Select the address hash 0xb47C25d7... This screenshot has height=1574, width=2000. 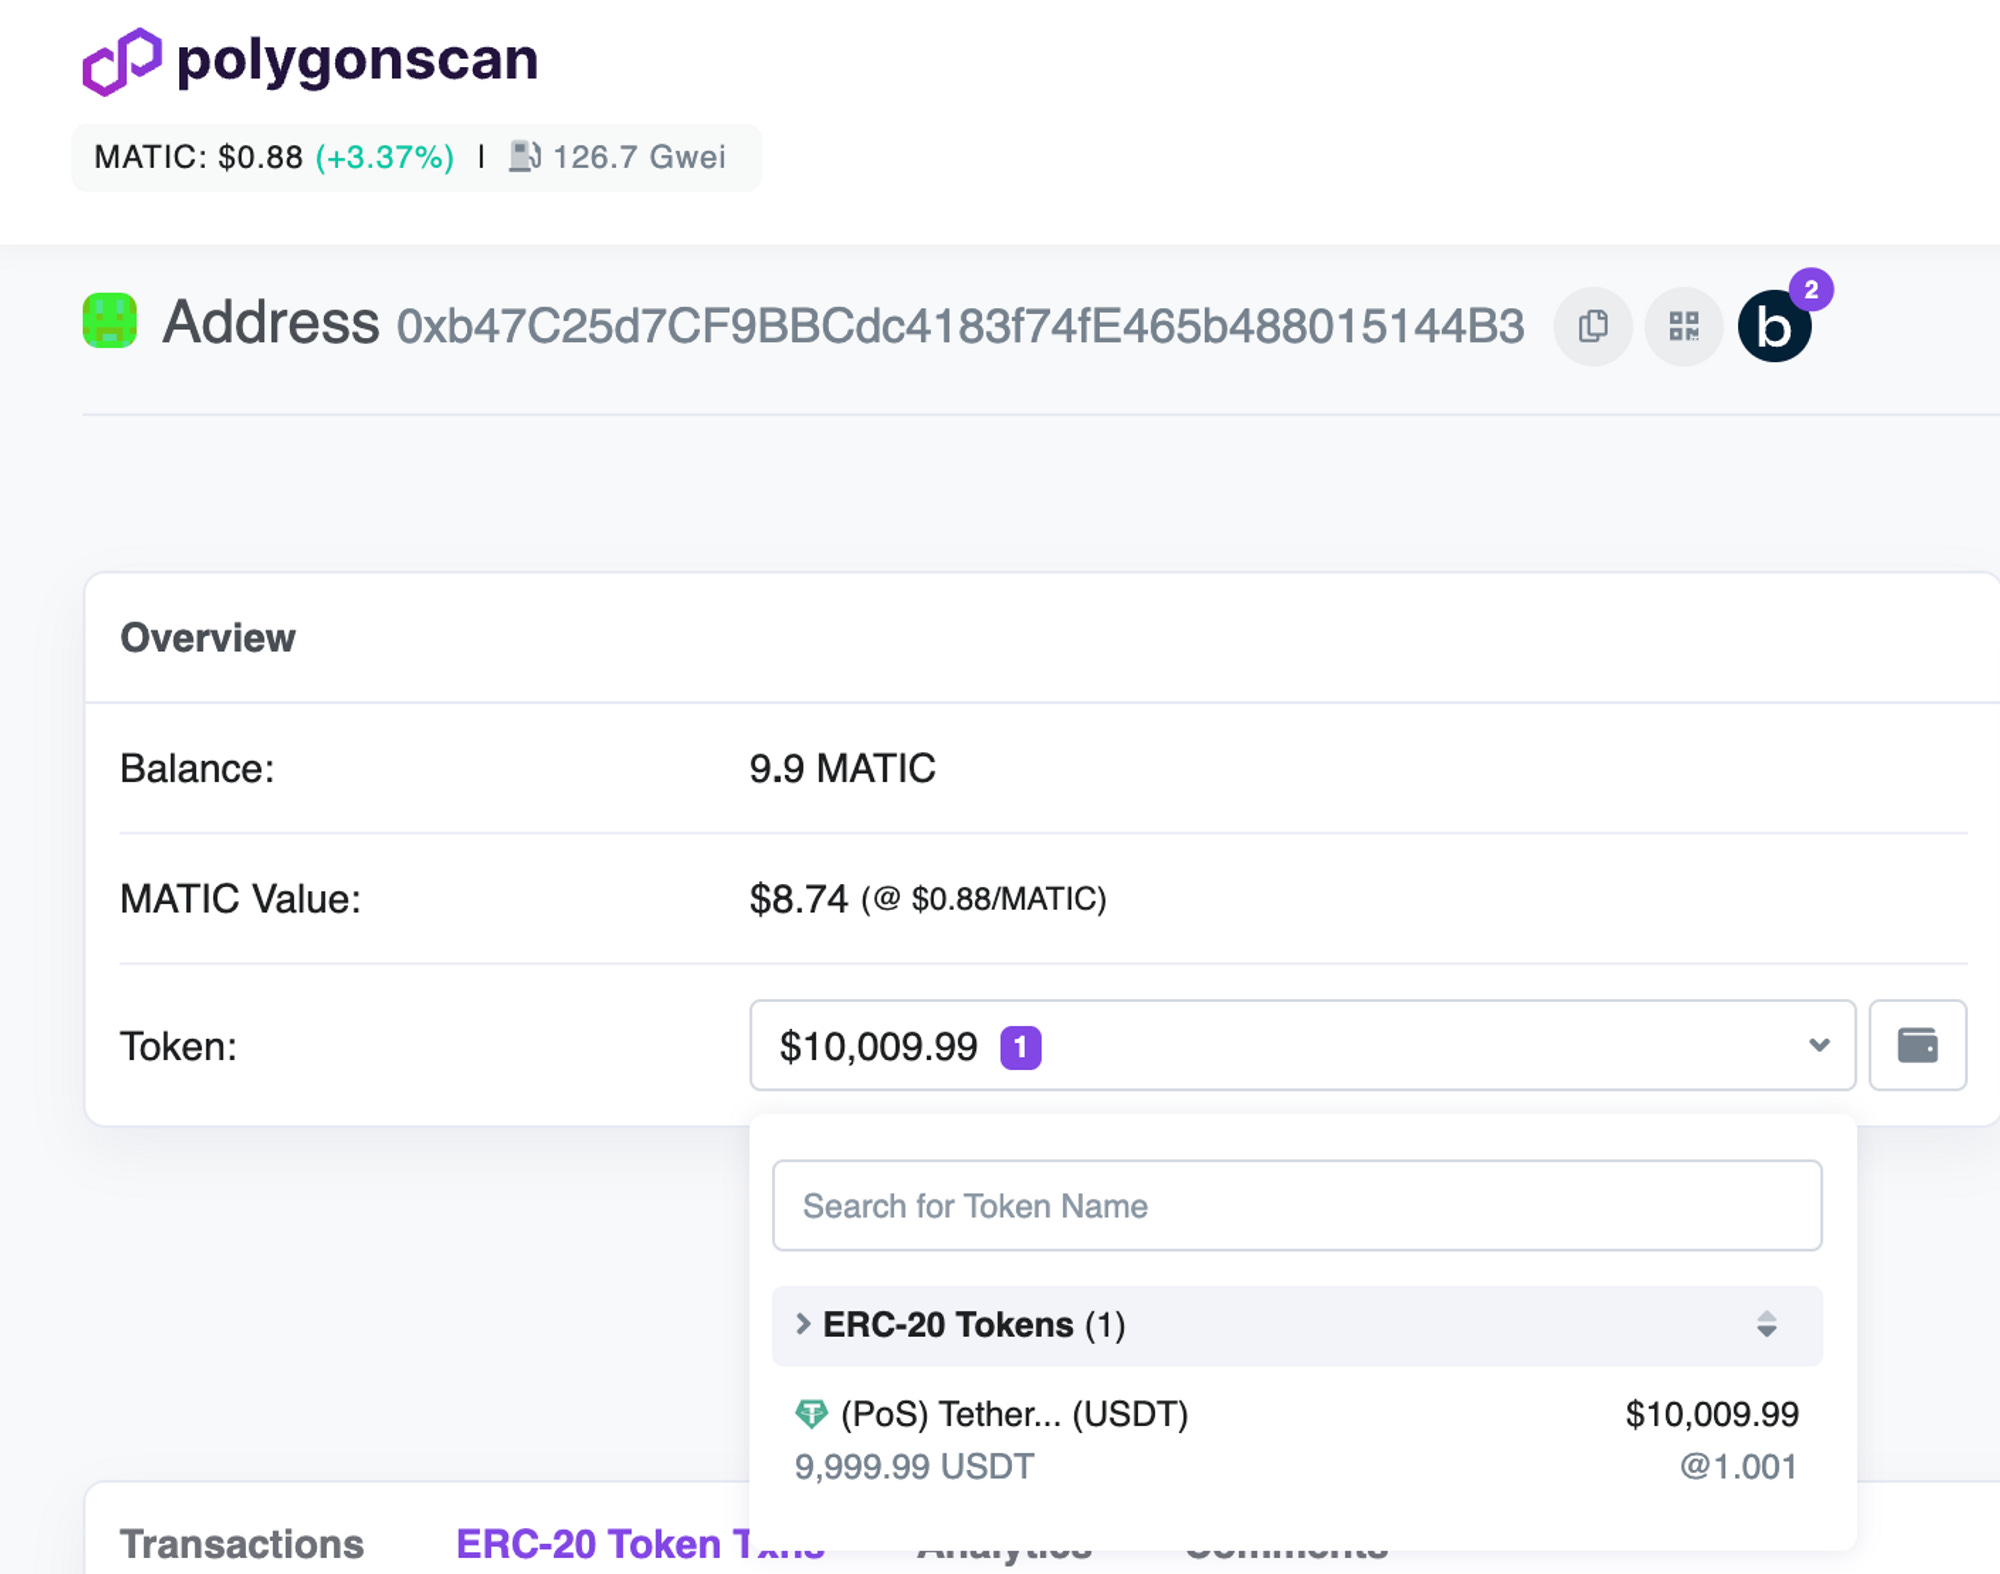[x=960, y=326]
